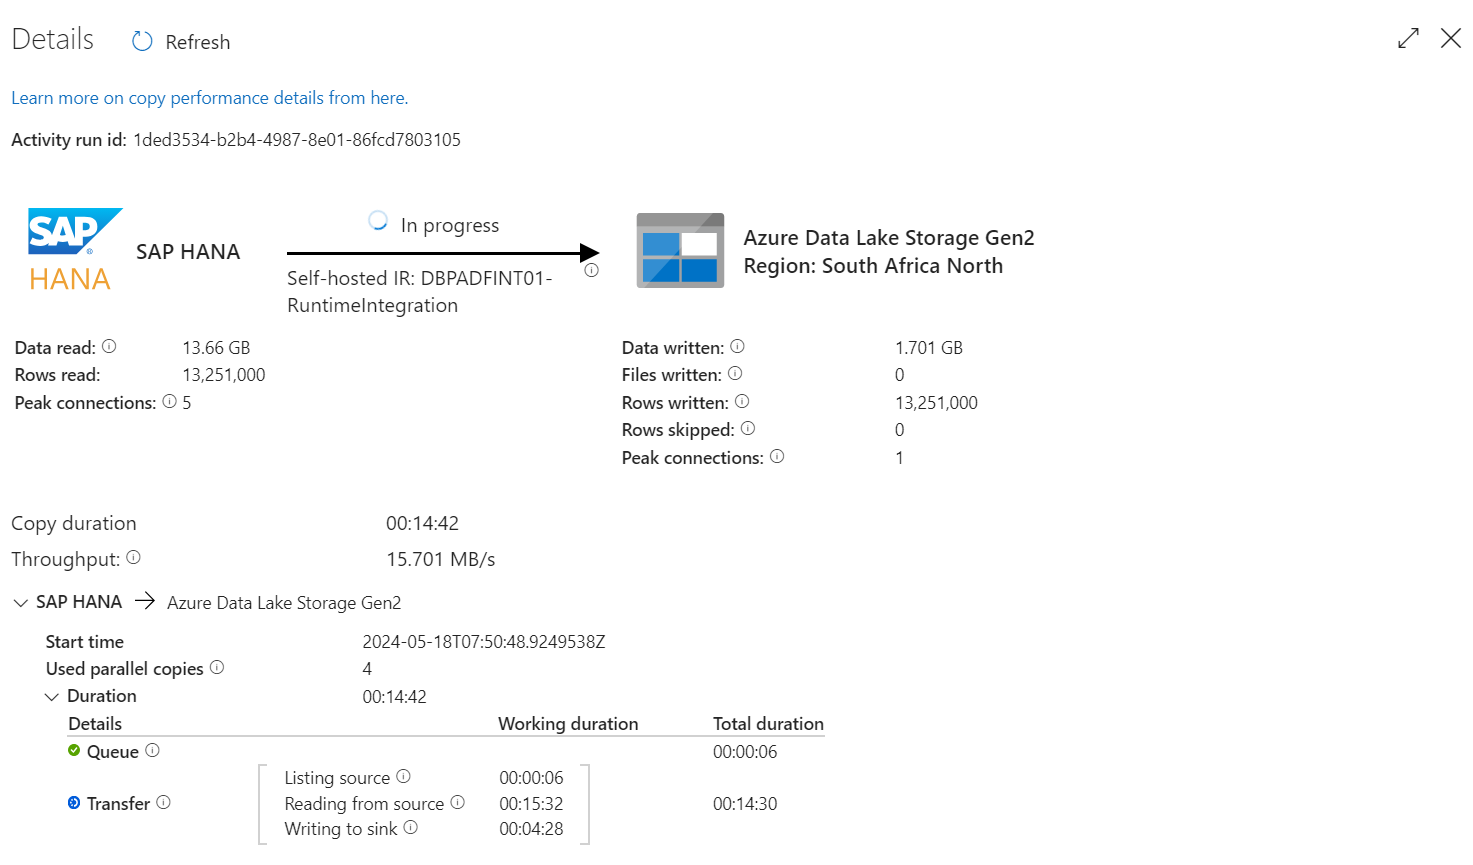This screenshot has height=865, width=1473.
Task: Click info icon next to Writing to sink
Action: tap(410, 827)
